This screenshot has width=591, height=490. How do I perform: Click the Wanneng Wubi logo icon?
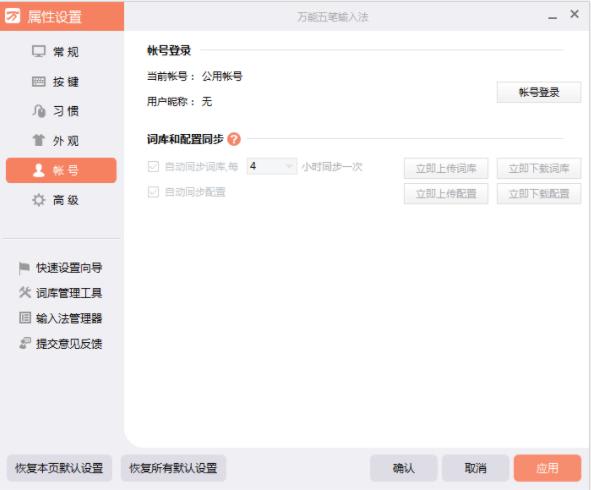pos(12,16)
